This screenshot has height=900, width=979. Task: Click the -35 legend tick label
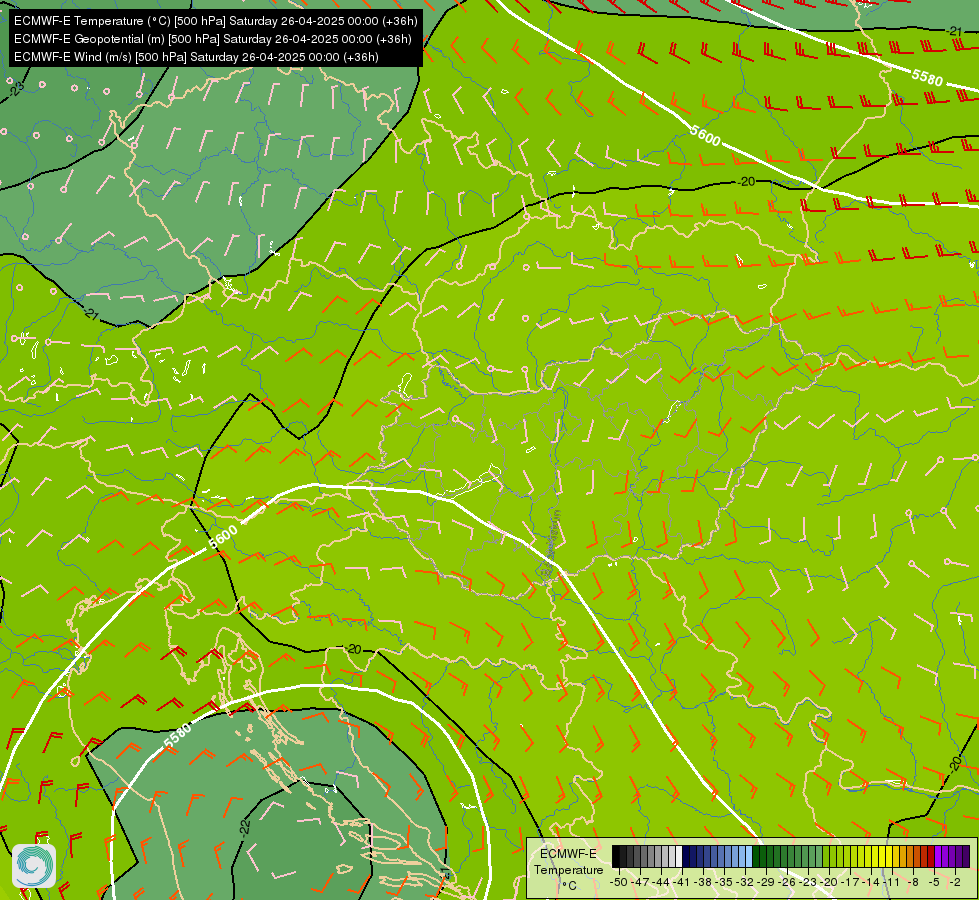click(x=724, y=882)
